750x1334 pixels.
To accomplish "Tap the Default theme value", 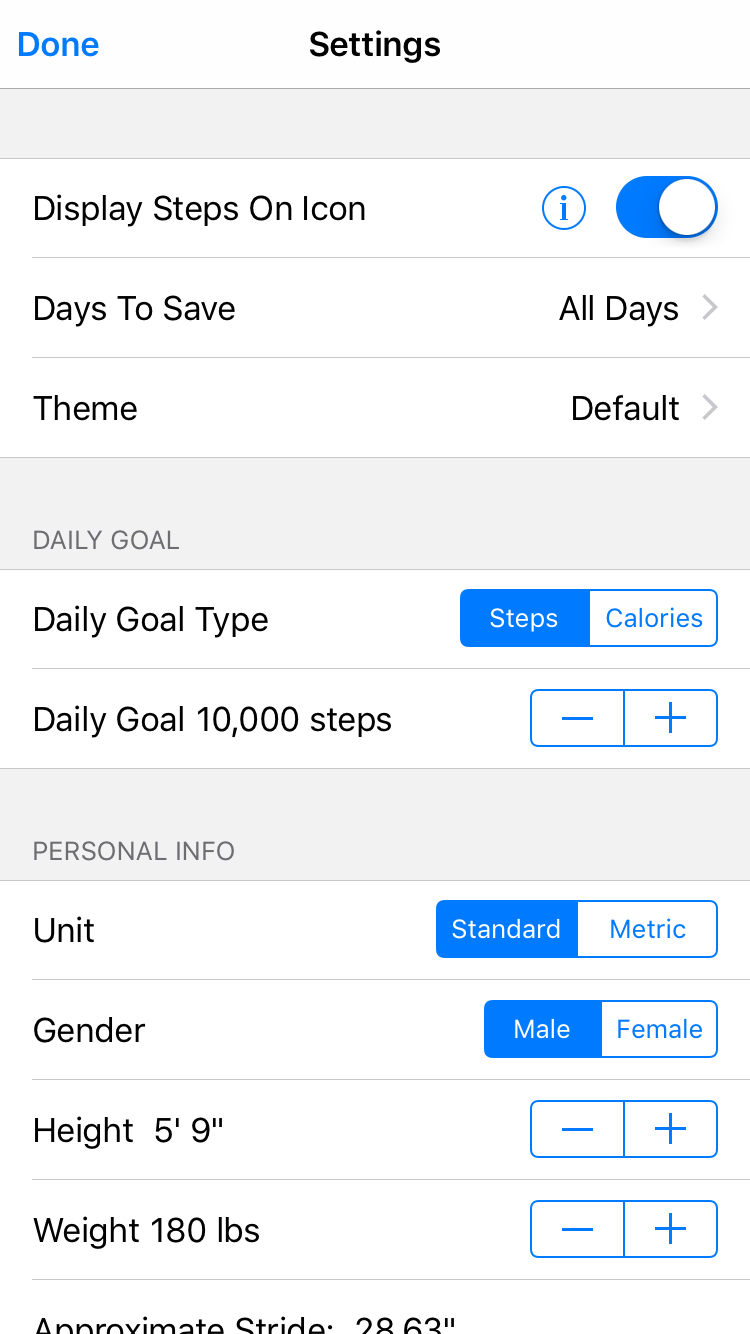I will tap(625, 408).
